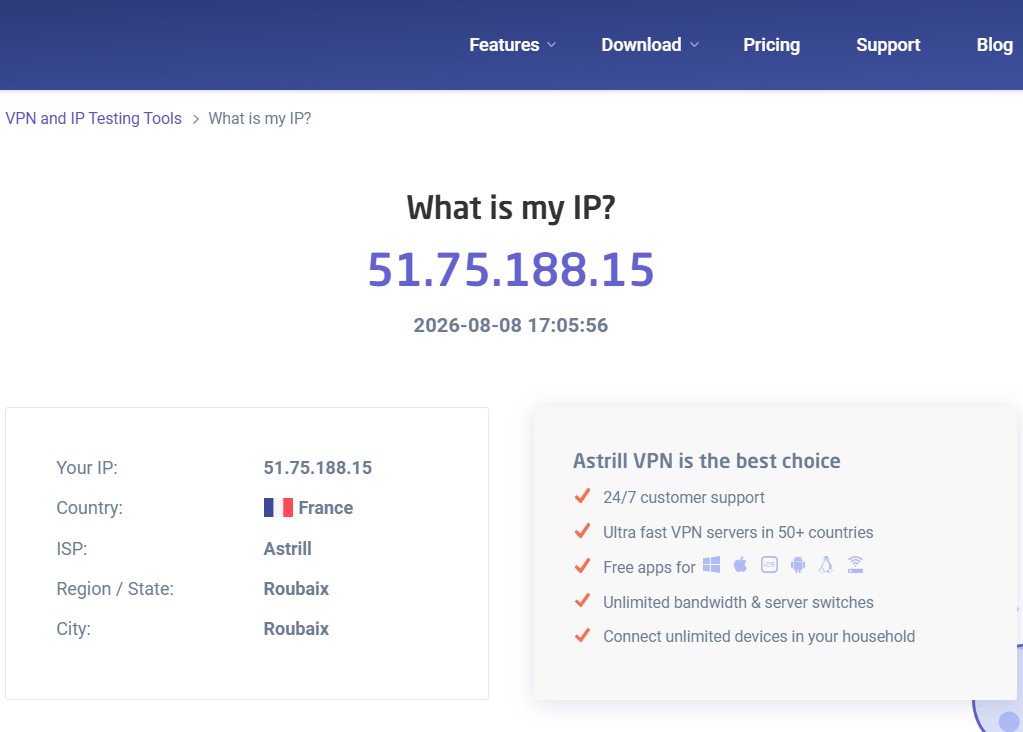Click the '24/7 customer support' text

point(684,497)
